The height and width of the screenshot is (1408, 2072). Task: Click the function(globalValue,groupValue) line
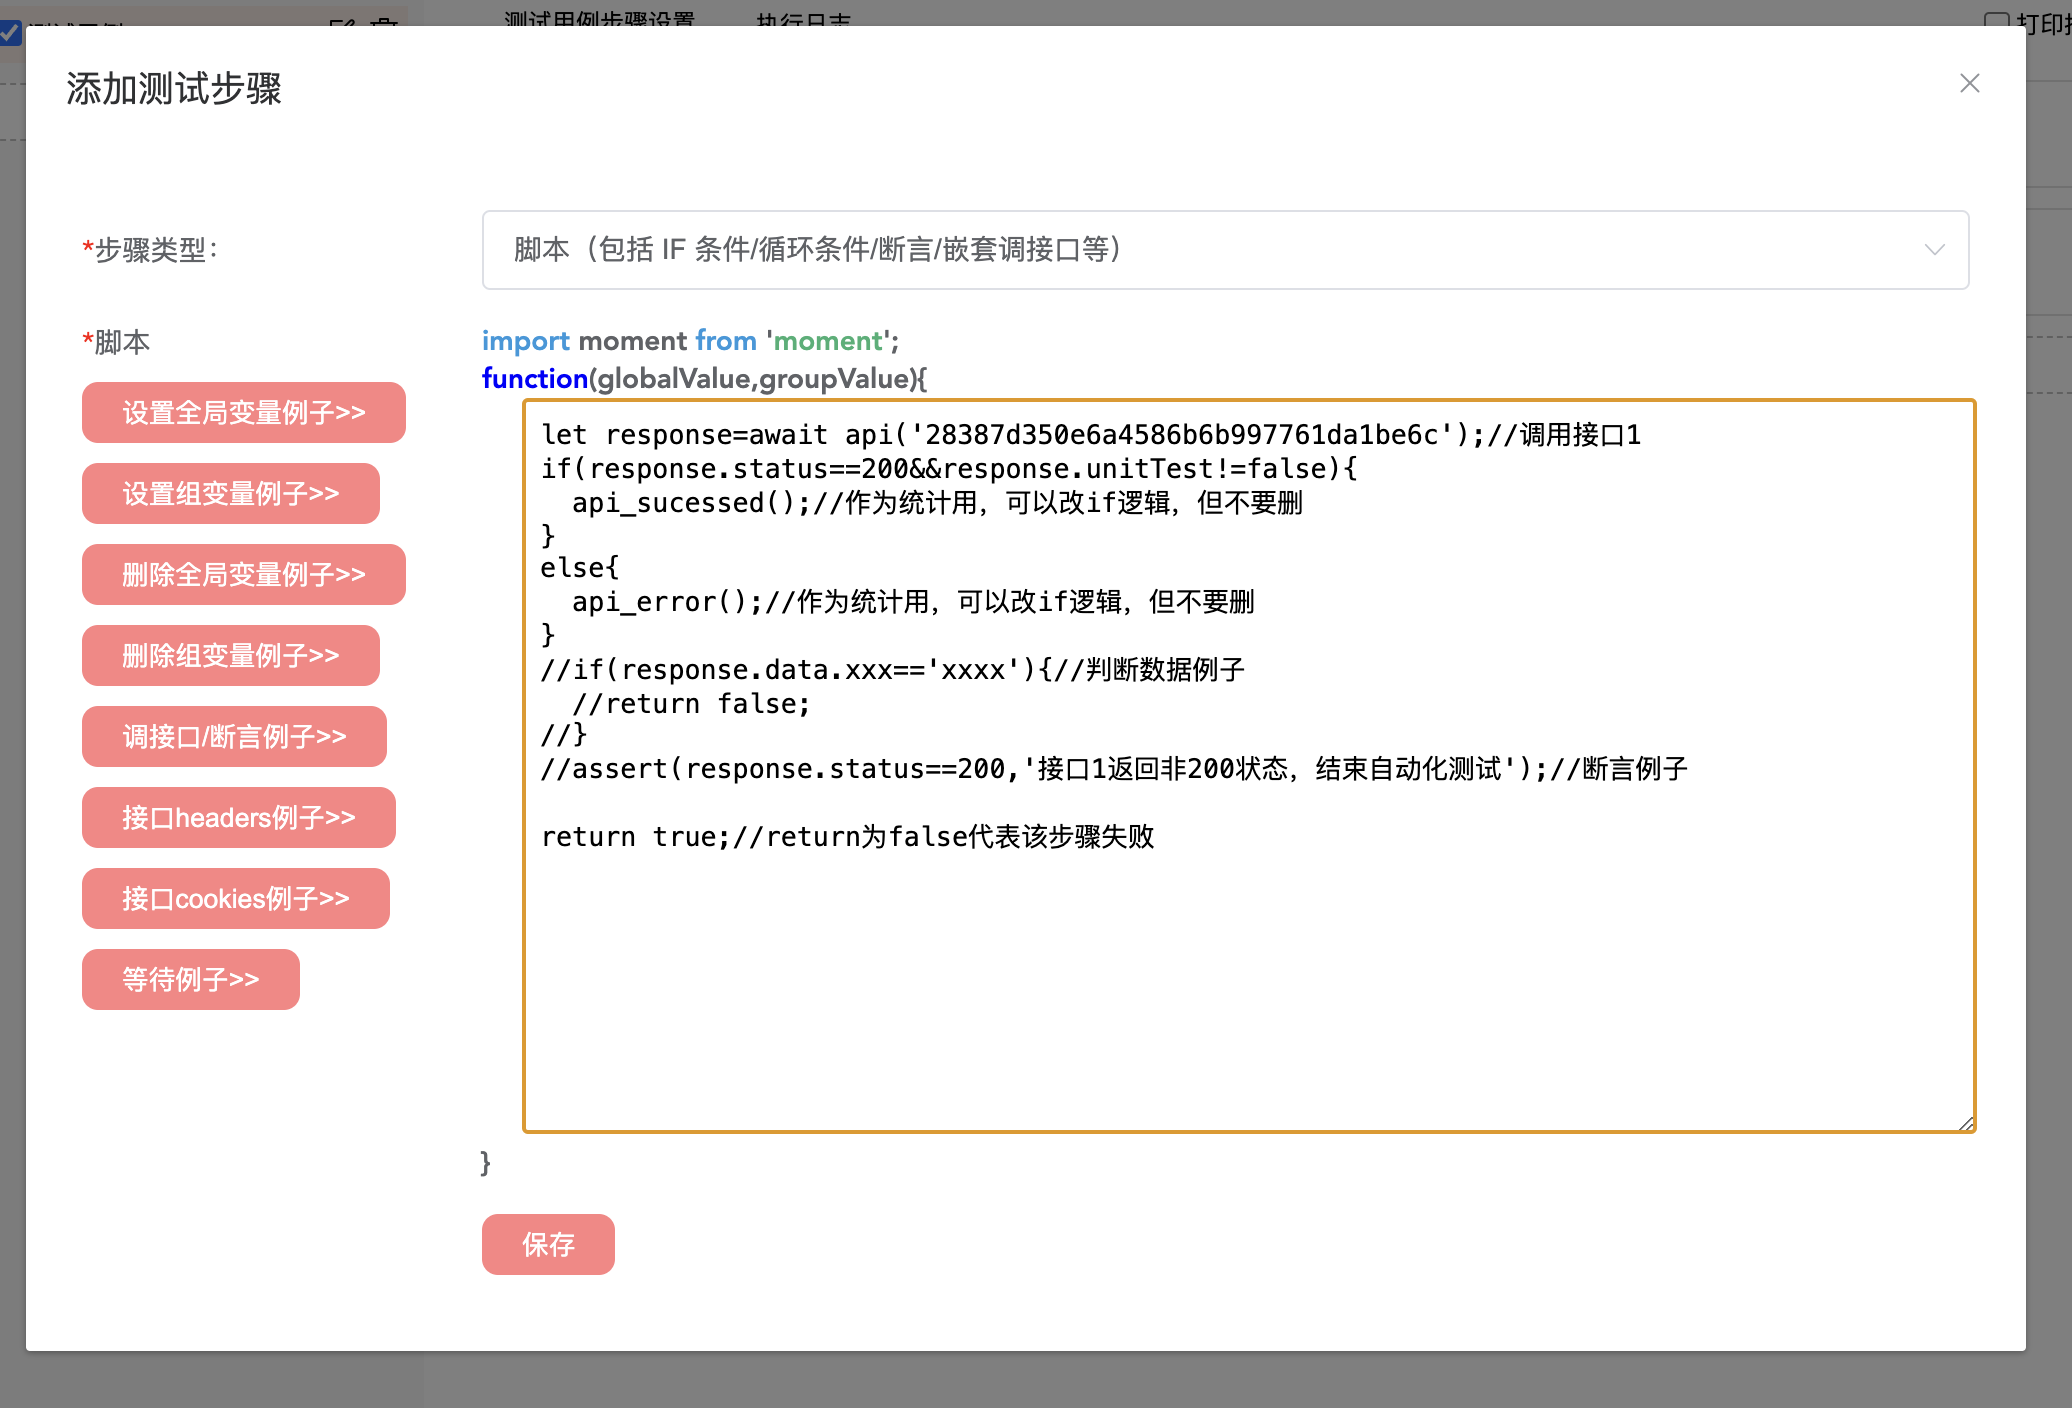(x=705, y=379)
